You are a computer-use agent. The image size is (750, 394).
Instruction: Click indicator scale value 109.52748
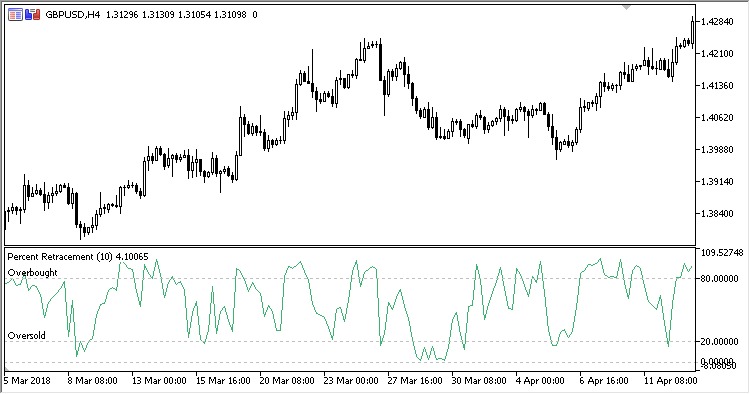[722, 252]
